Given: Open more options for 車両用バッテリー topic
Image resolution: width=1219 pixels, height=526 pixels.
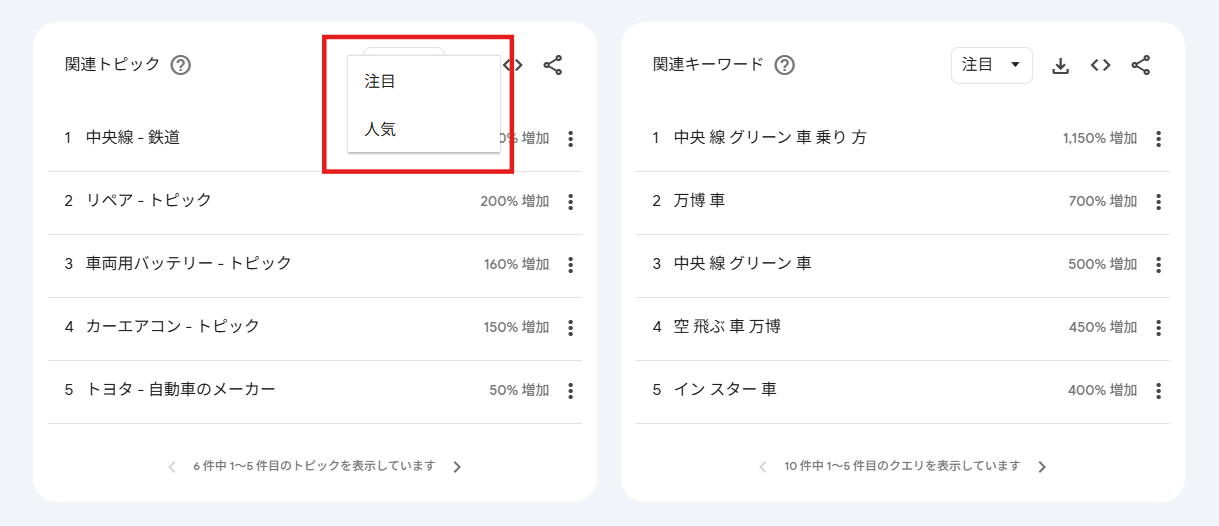Looking at the screenshot, I should coord(570,264).
